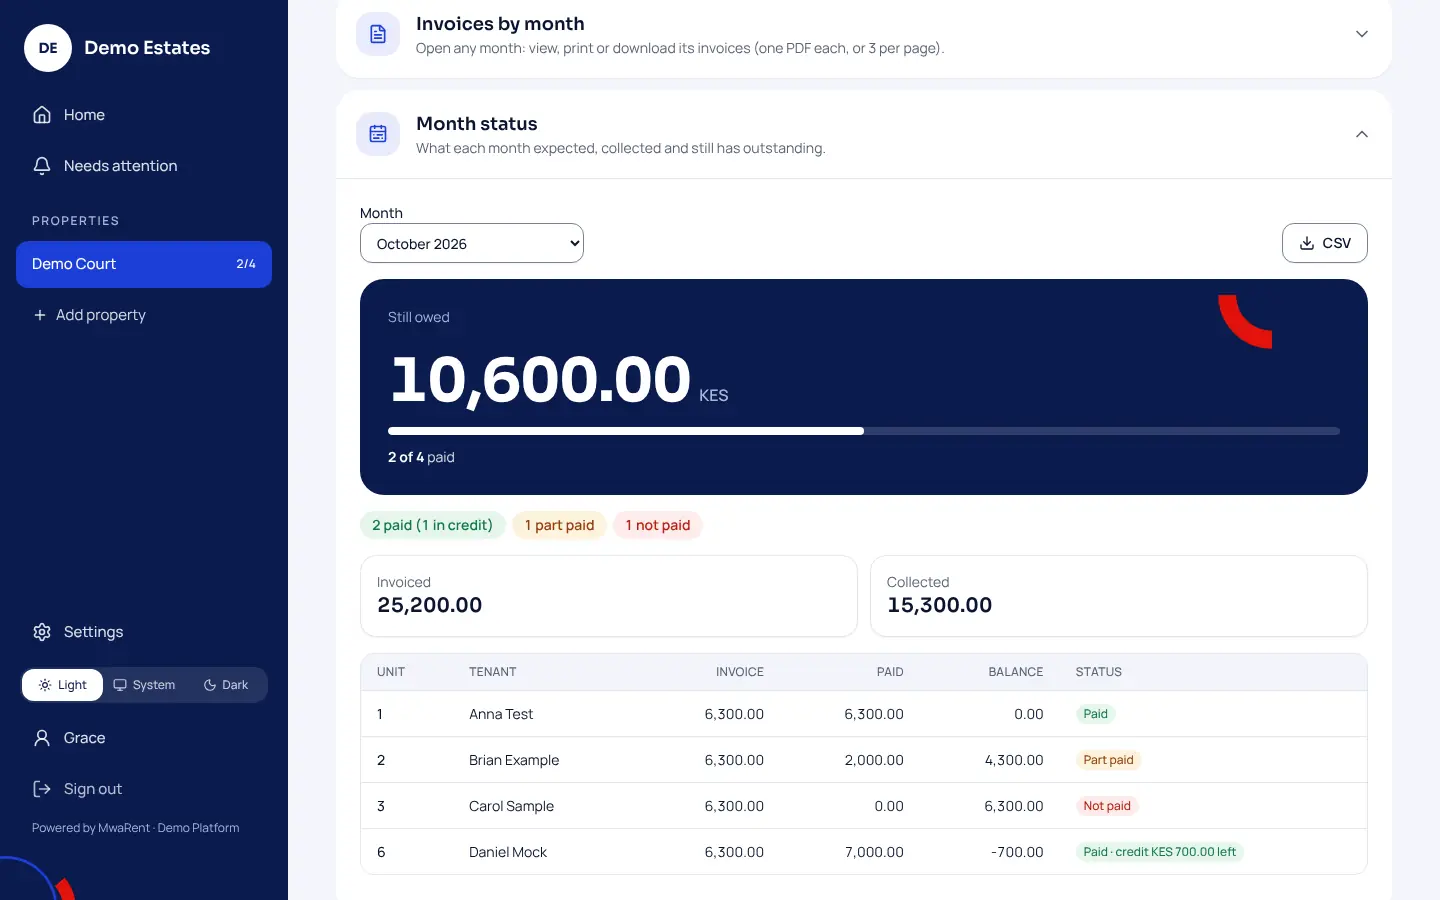Open the Month dropdown showing October 2026
The width and height of the screenshot is (1440, 900).
click(472, 243)
